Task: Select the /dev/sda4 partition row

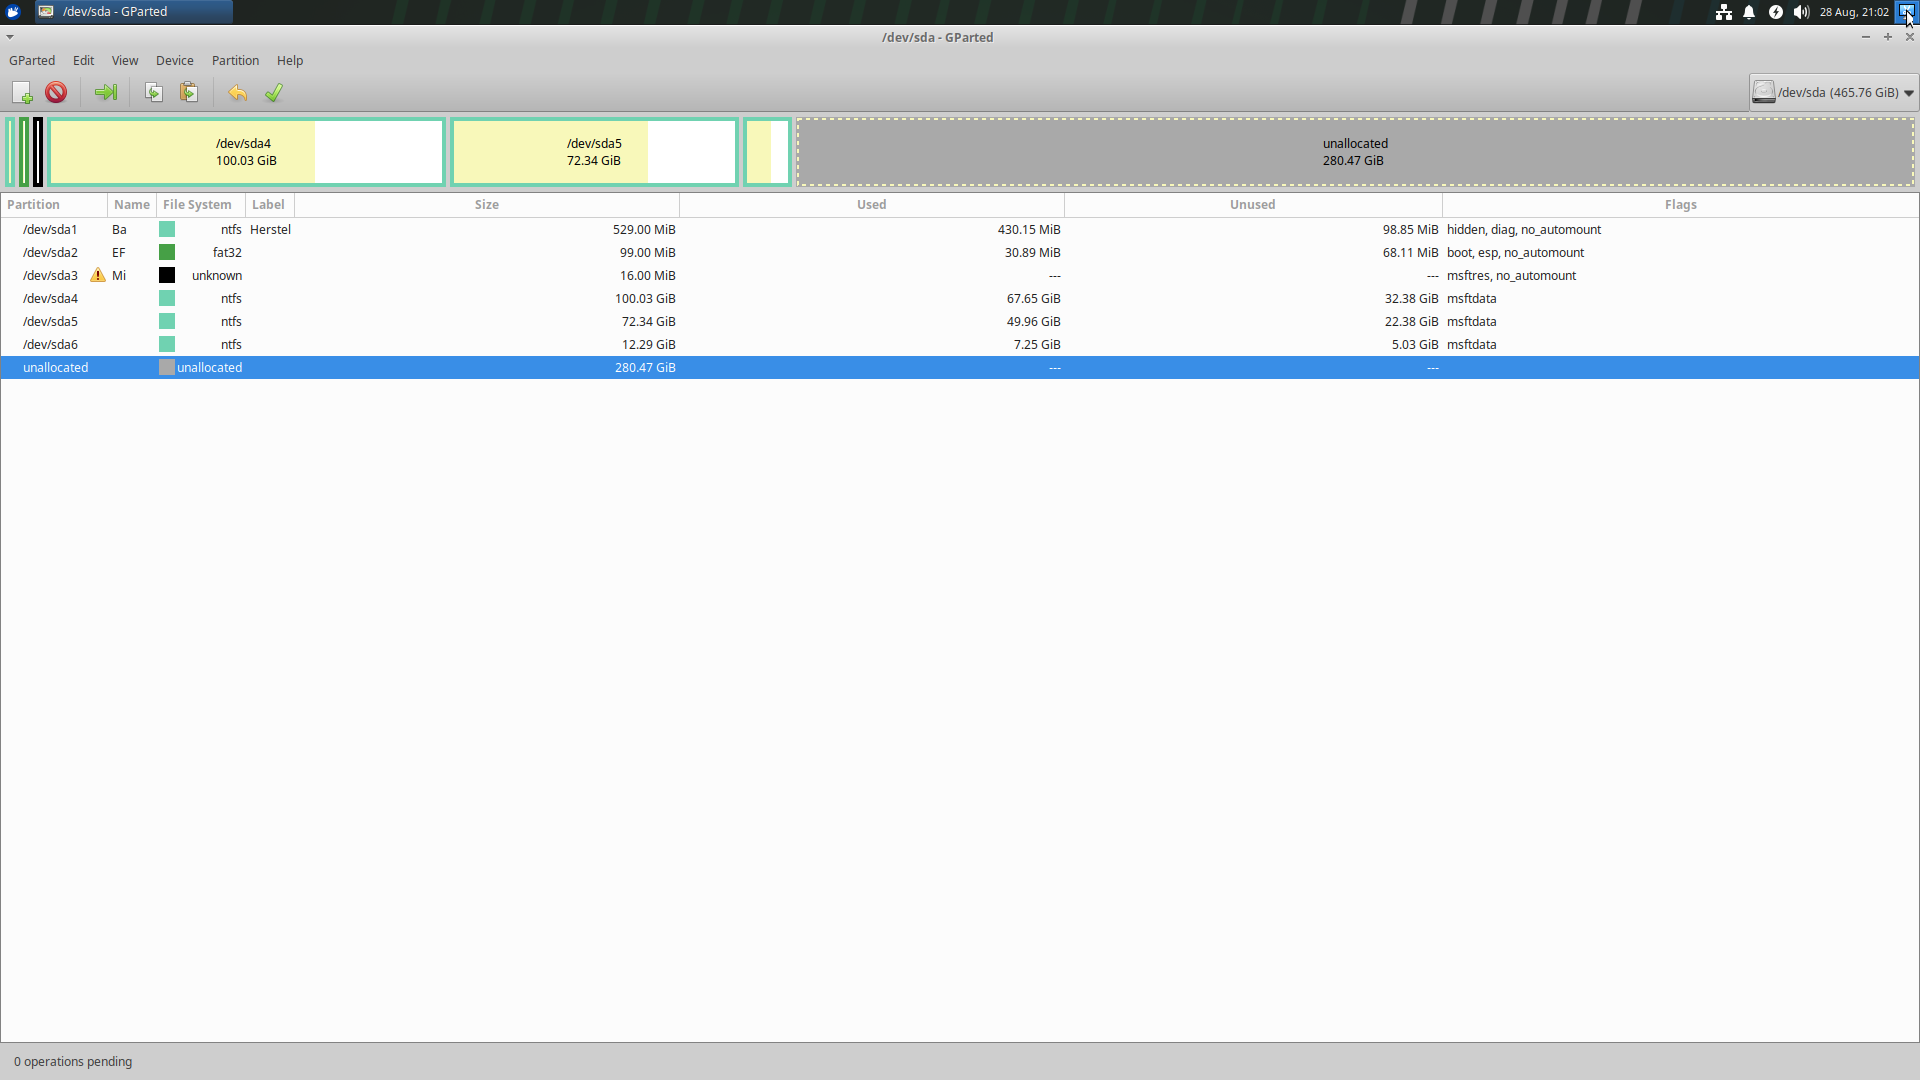Action: (x=960, y=299)
